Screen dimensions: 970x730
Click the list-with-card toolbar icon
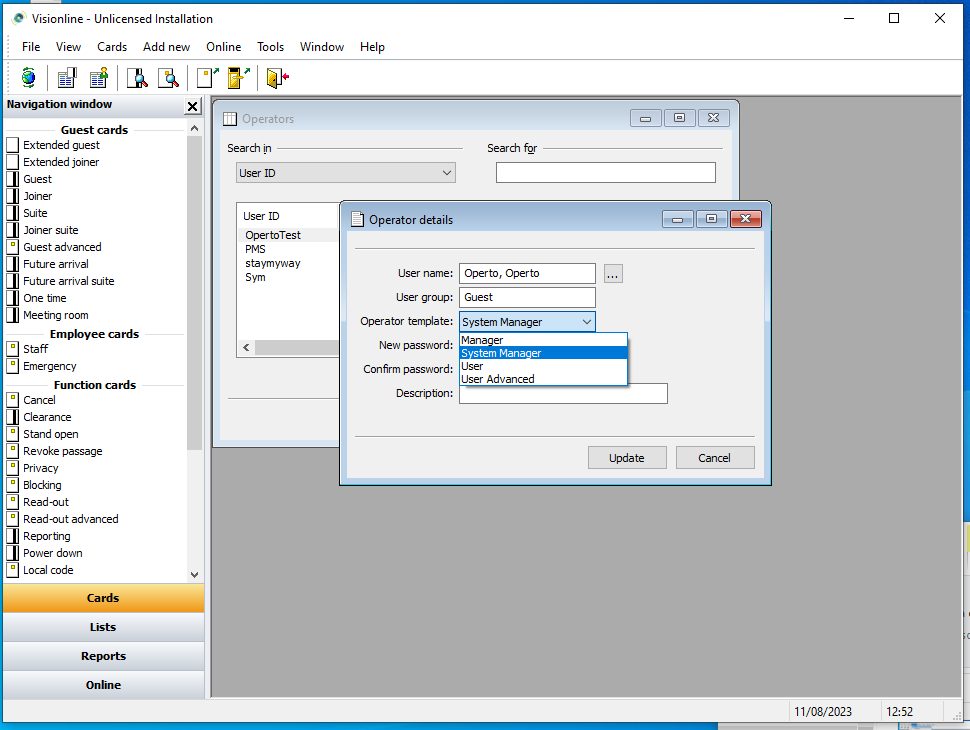tap(67, 77)
